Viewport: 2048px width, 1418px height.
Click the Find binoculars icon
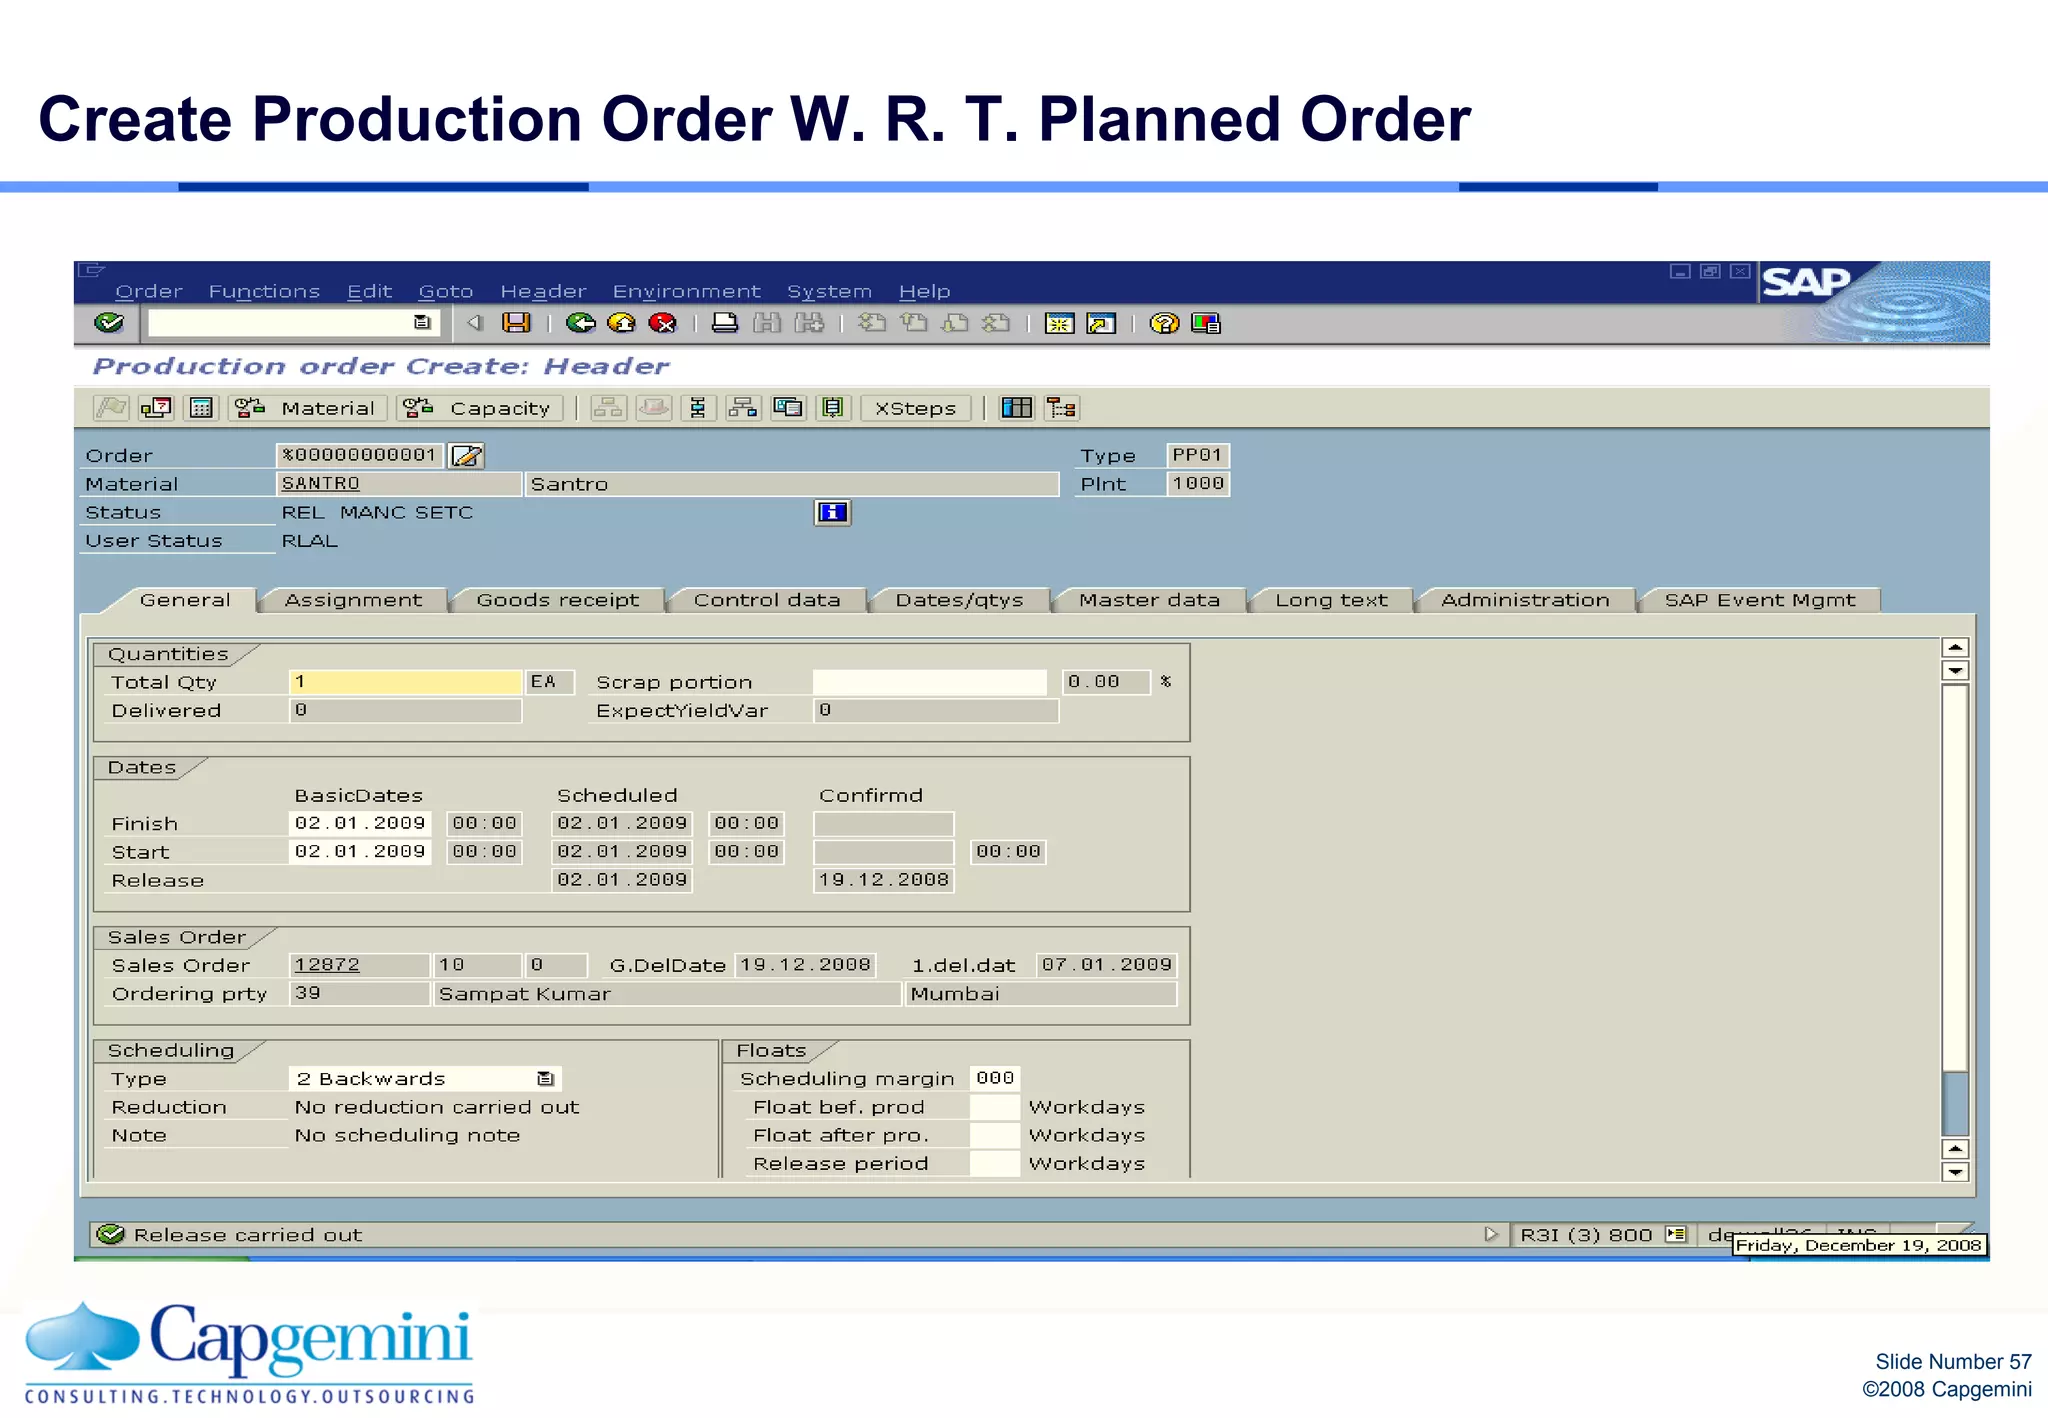[x=767, y=323]
